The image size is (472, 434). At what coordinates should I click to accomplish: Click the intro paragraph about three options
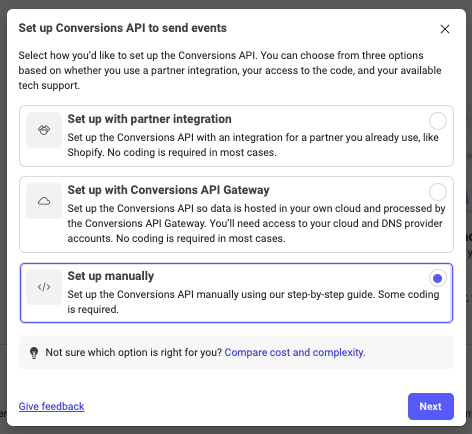(x=230, y=70)
